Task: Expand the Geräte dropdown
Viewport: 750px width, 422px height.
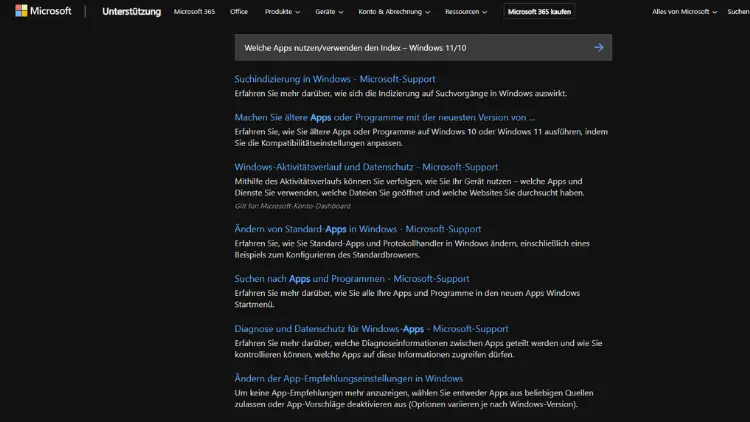Action: (329, 11)
